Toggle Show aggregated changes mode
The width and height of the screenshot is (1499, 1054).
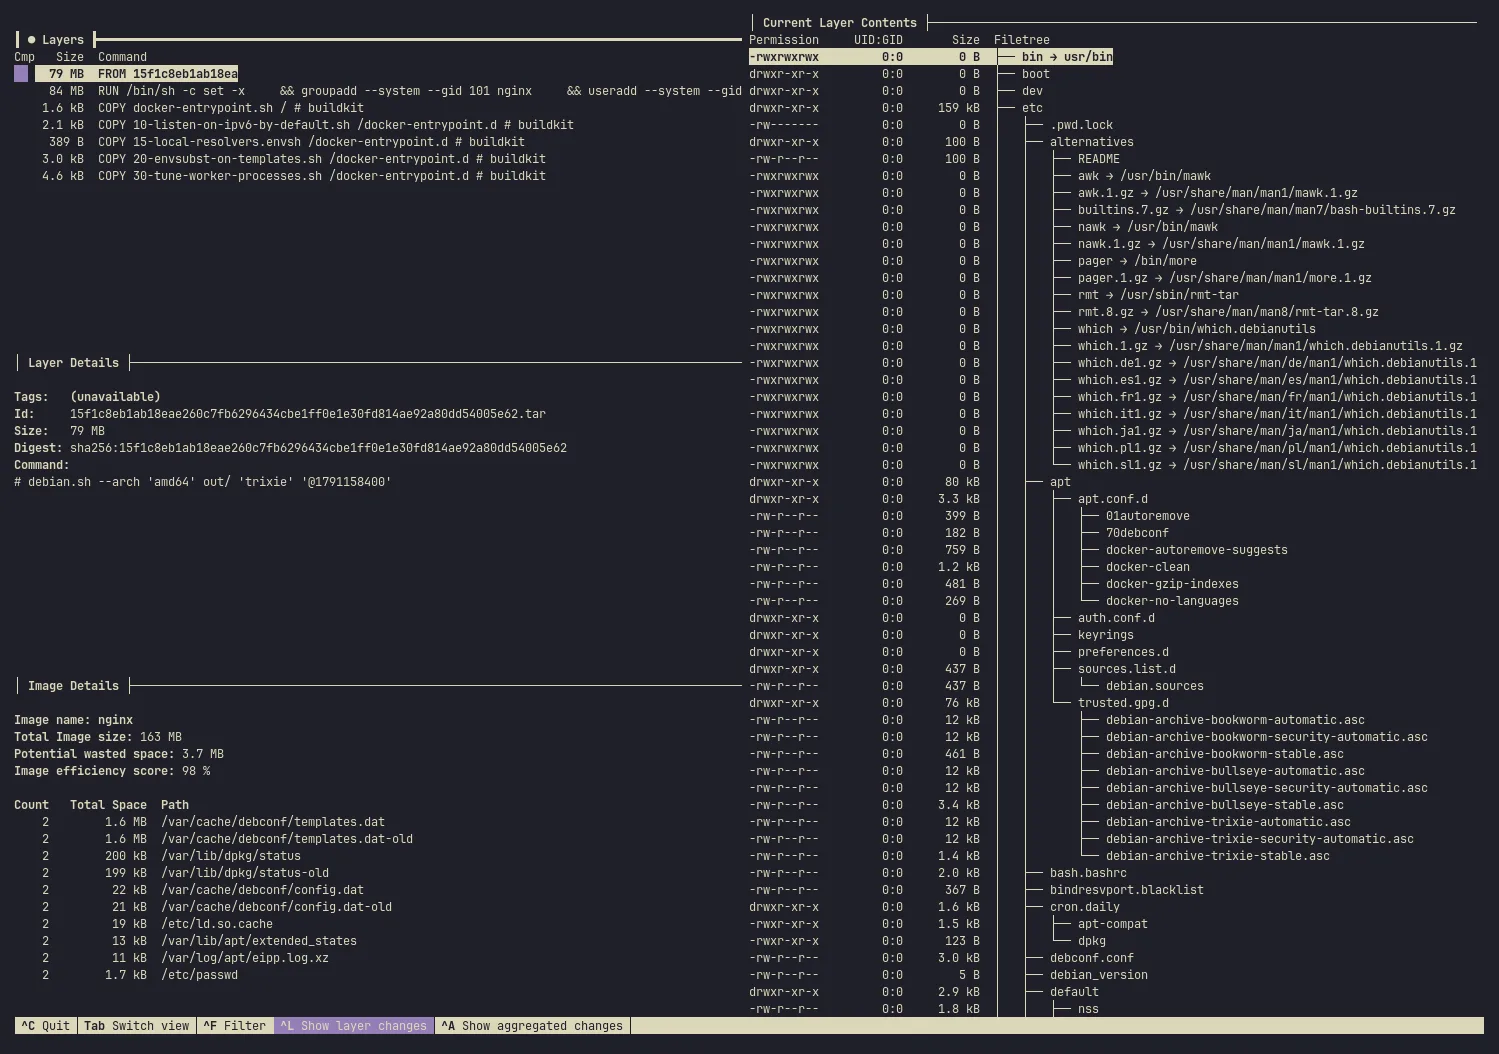tap(532, 1026)
